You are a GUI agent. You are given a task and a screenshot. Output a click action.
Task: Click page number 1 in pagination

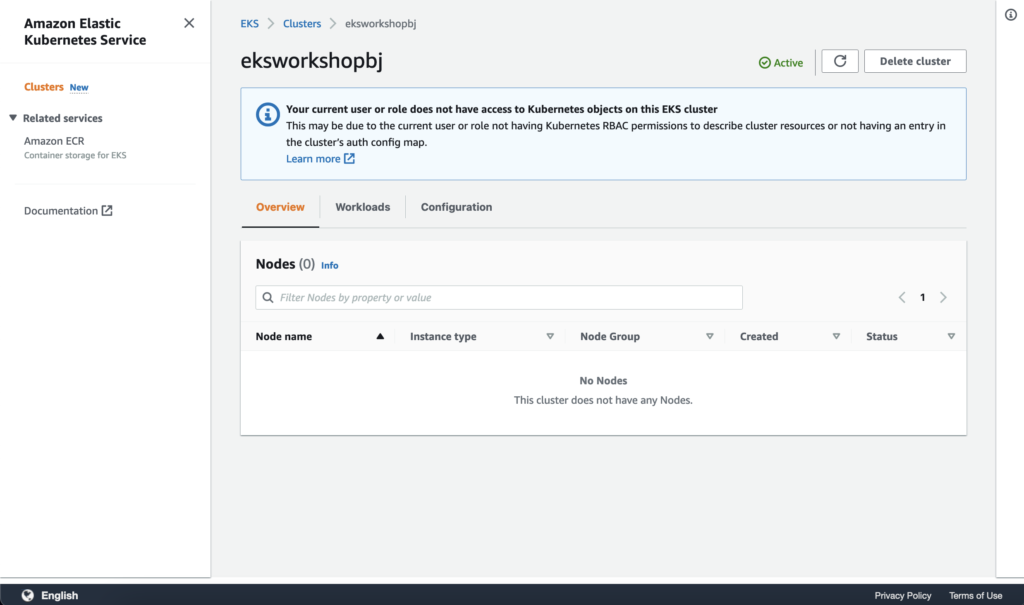tap(922, 297)
